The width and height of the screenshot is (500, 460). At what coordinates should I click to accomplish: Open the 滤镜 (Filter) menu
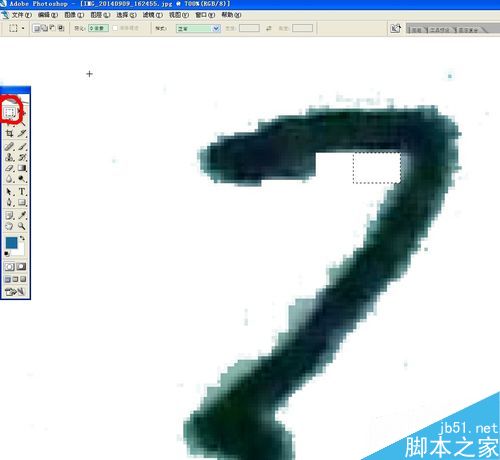click(153, 15)
